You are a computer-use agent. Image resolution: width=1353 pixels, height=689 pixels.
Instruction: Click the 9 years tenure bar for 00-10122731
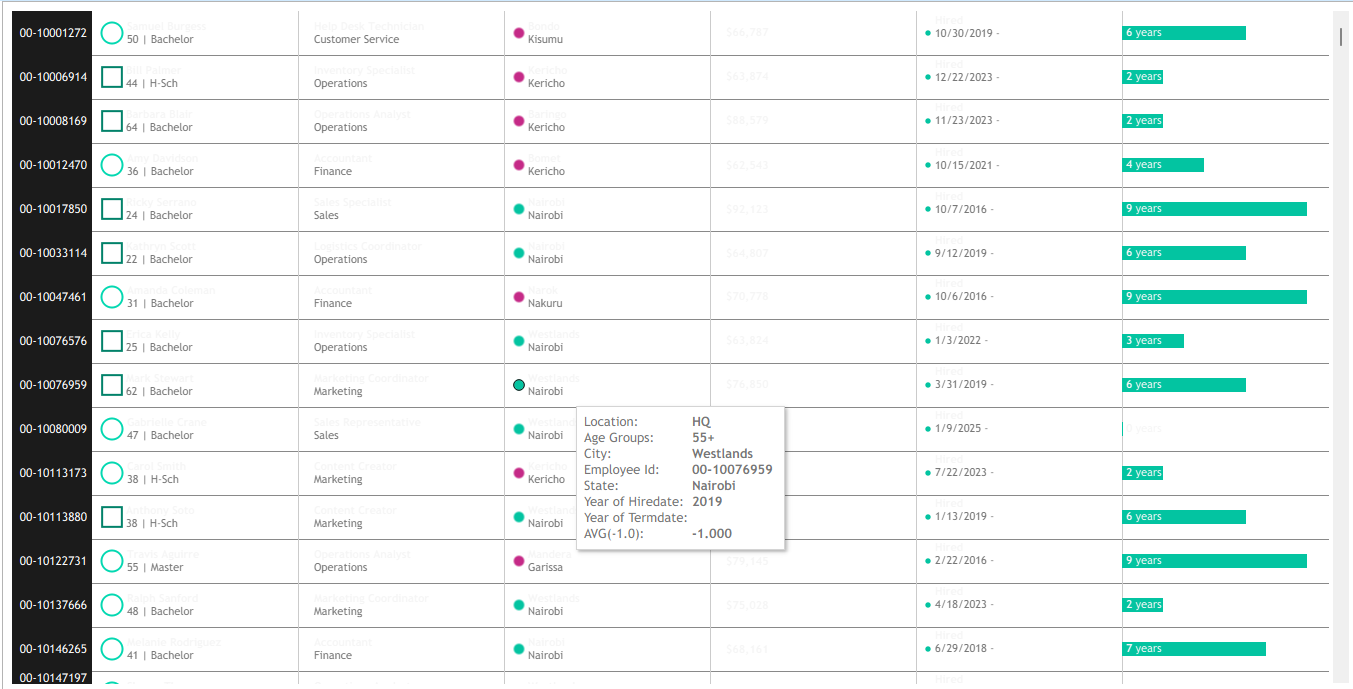tap(1214, 561)
